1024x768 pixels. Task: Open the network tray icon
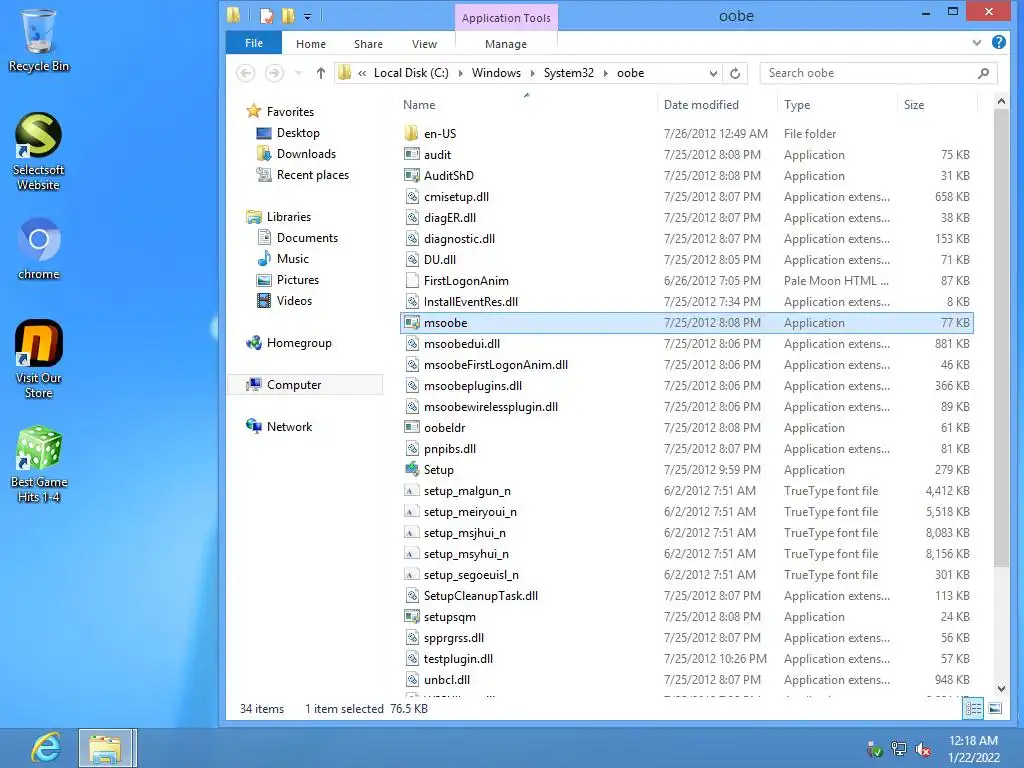(x=899, y=750)
